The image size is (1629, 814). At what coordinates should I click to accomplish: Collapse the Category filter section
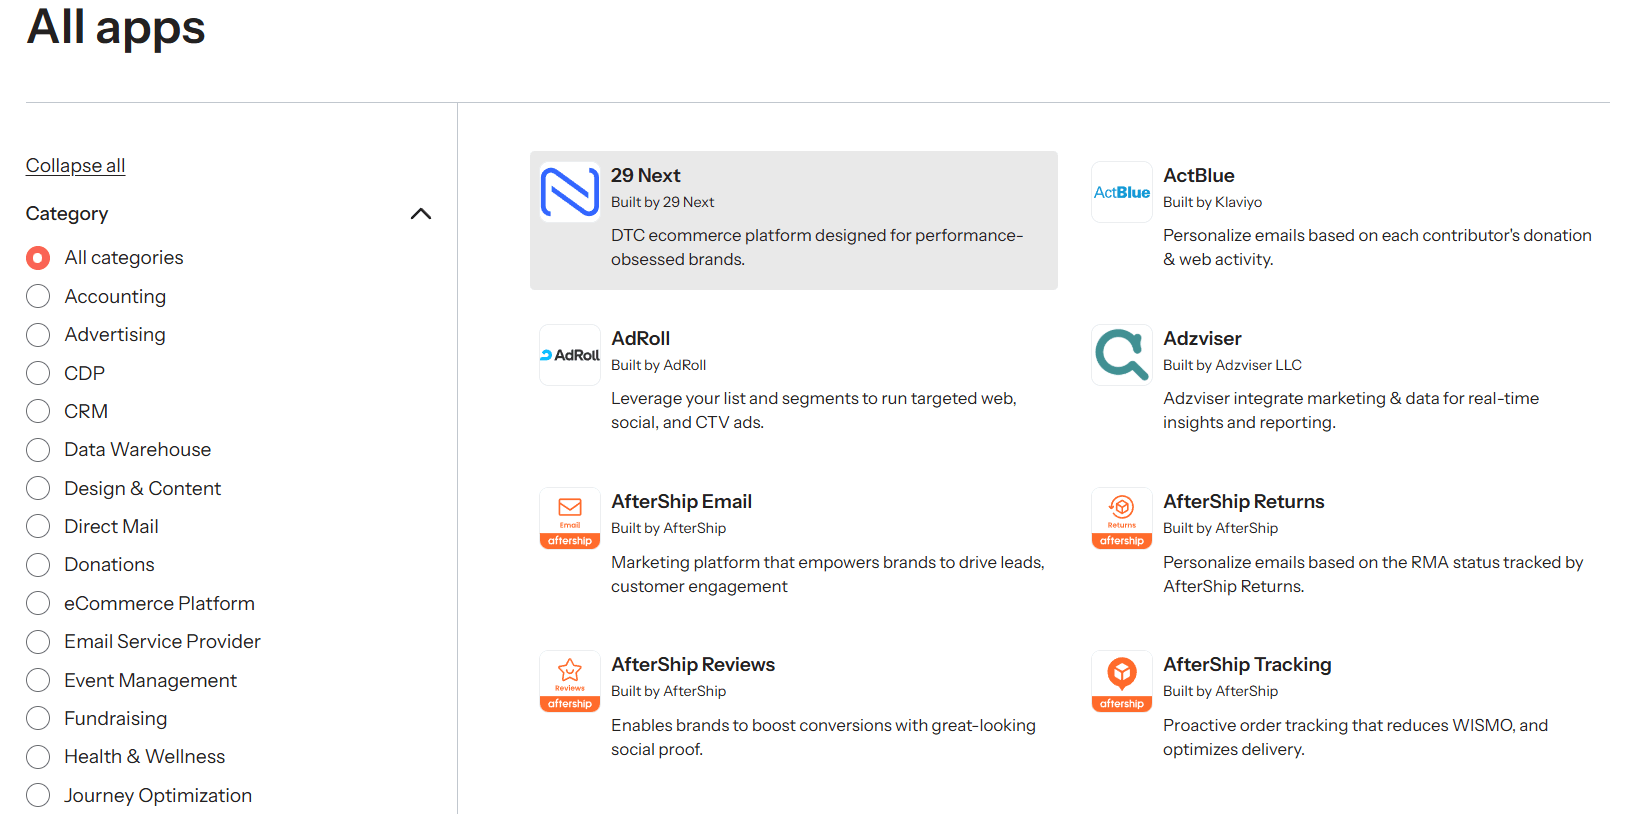pos(420,213)
